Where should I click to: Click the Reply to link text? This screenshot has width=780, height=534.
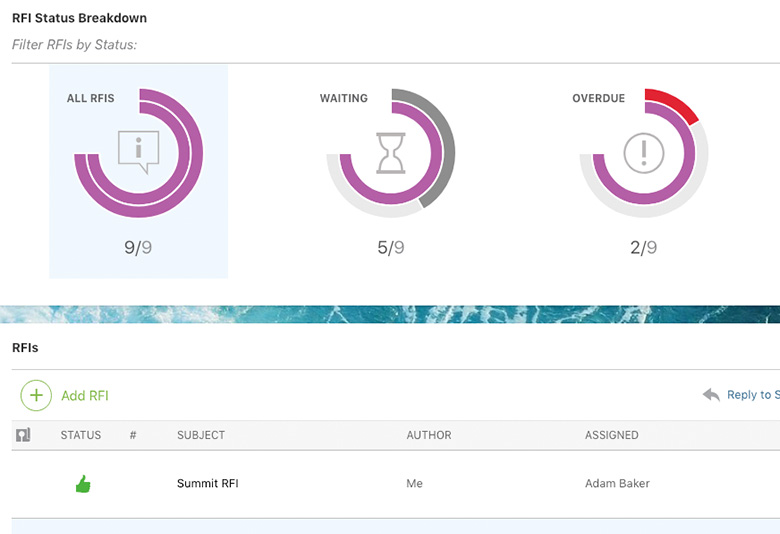752,395
